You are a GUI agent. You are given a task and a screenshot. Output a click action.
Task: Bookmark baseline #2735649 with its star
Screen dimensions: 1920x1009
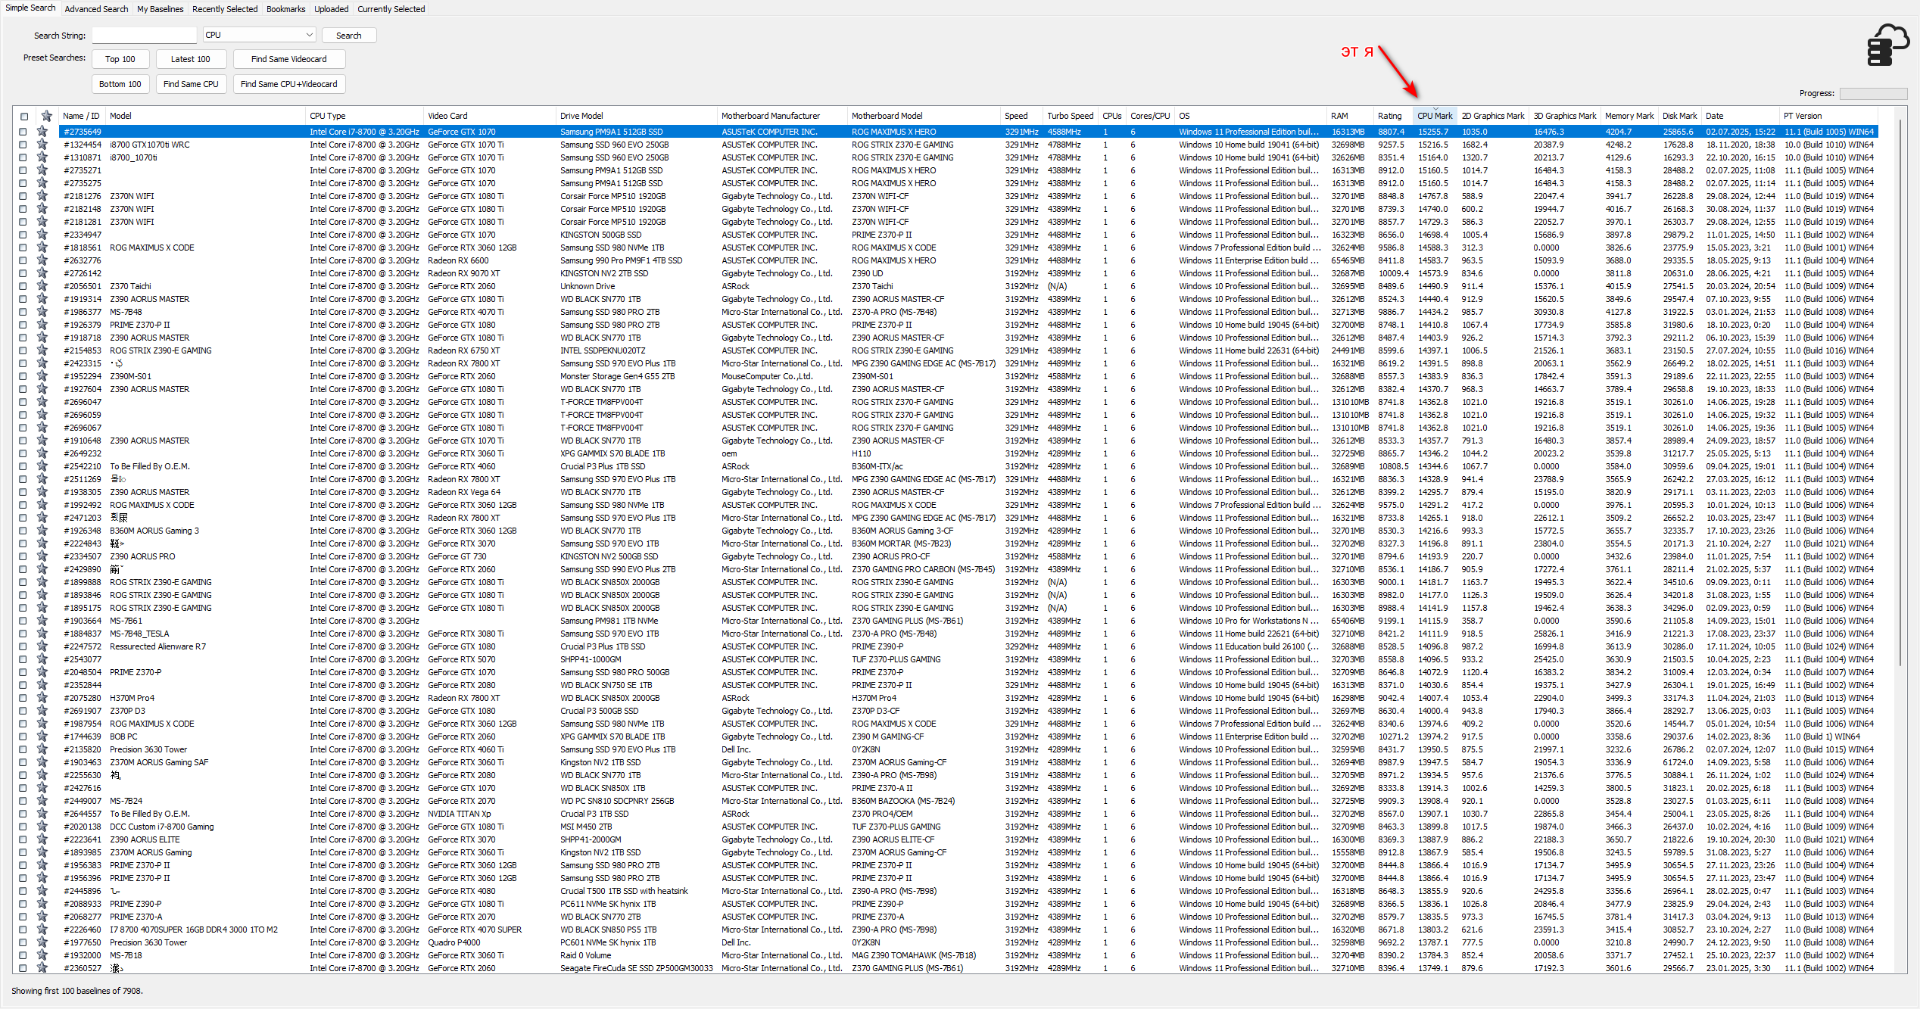pyautogui.click(x=43, y=131)
